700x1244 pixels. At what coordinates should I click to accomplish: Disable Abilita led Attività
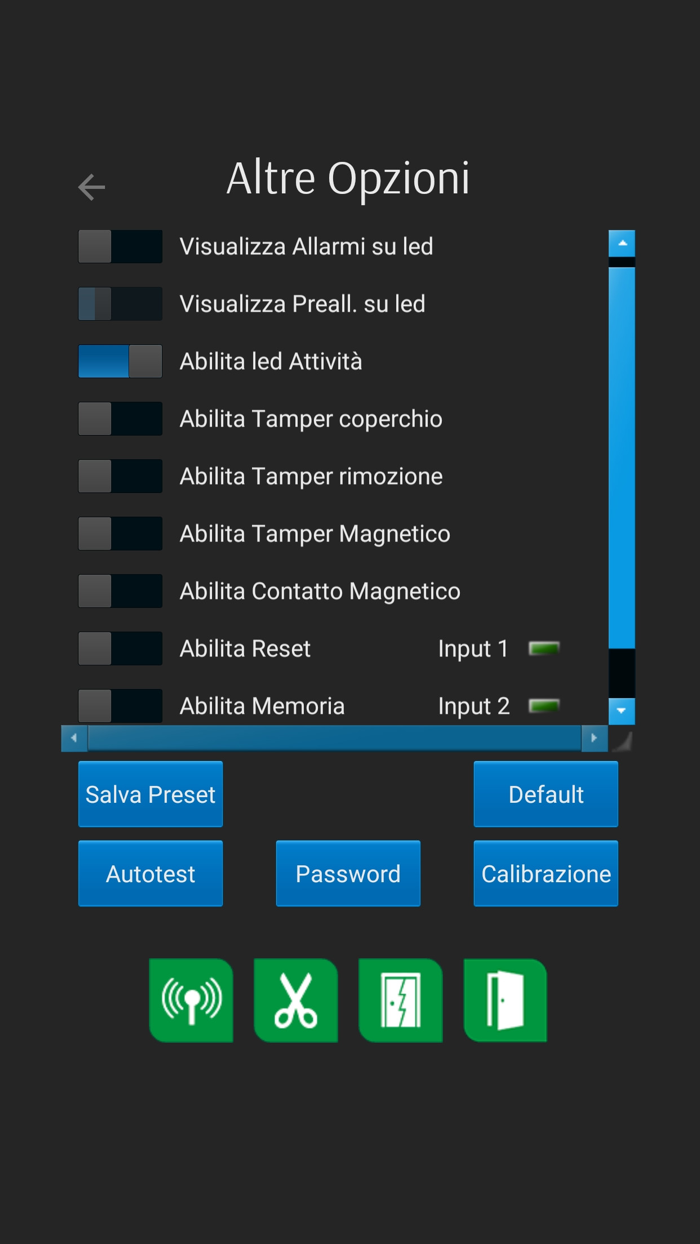click(120, 361)
